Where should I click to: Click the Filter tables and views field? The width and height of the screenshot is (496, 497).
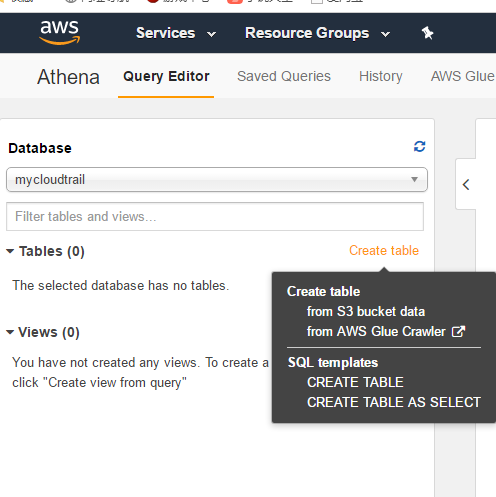coord(215,216)
